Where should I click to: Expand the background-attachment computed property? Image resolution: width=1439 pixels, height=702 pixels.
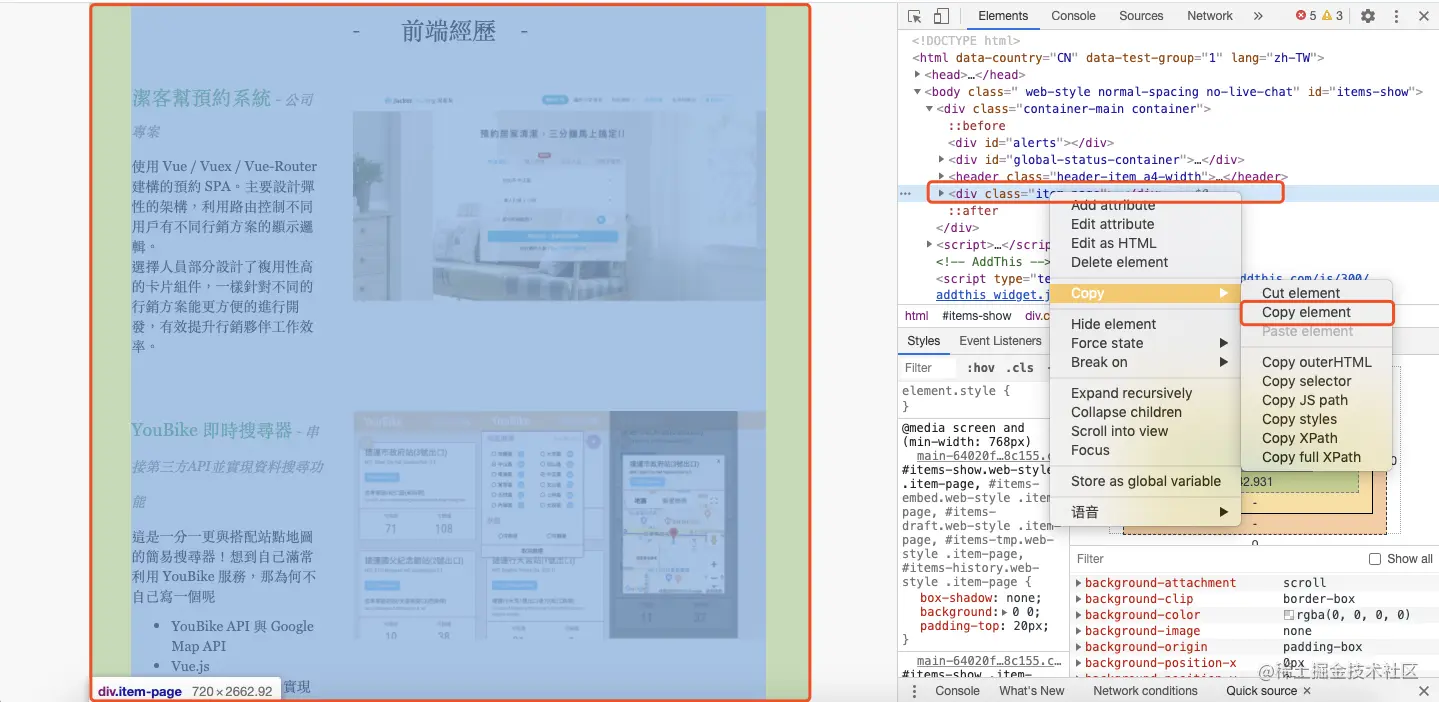(x=1078, y=583)
